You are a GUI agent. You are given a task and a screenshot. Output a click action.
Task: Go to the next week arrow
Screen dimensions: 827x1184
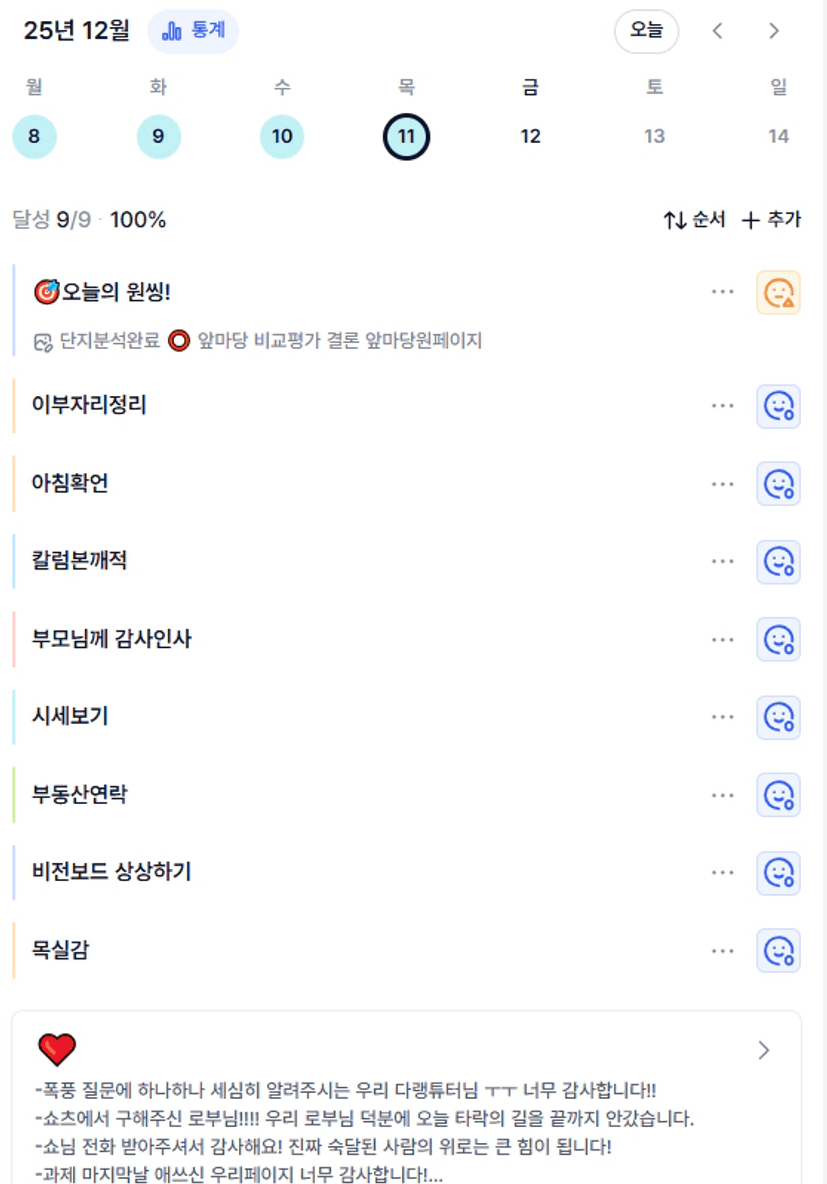[773, 31]
